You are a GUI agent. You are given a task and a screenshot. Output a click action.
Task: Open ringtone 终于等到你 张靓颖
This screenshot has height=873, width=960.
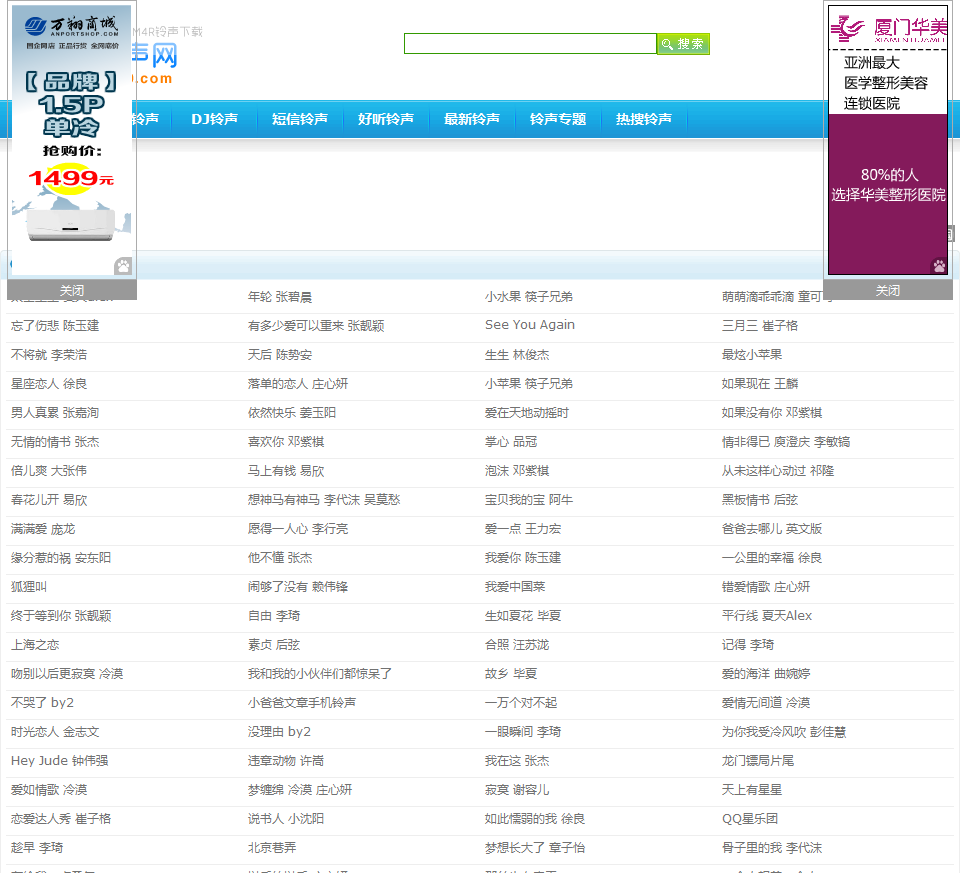[61, 616]
